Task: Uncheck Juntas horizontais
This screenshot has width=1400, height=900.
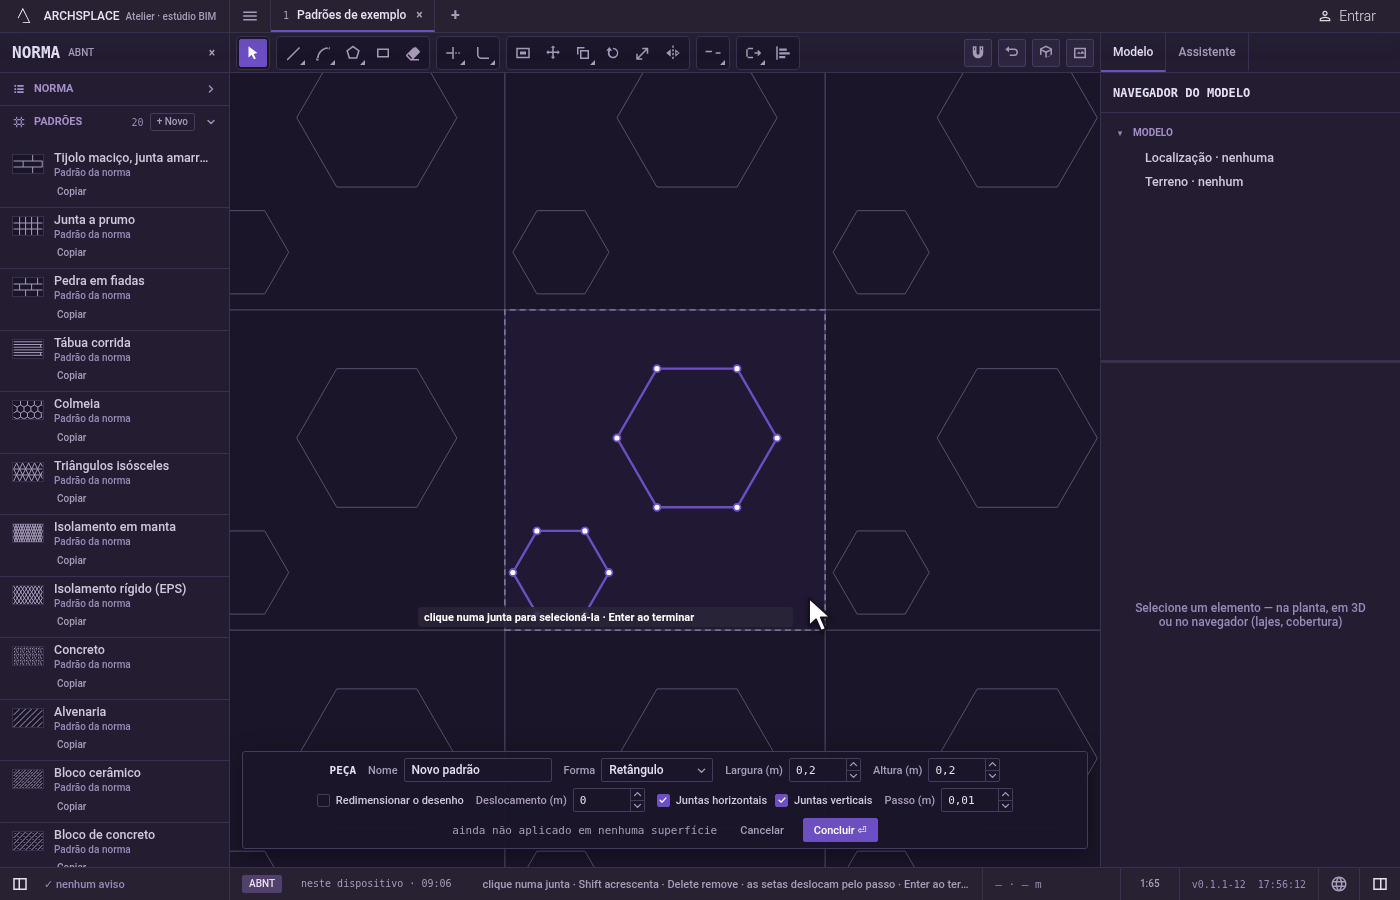Action: (x=663, y=800)
